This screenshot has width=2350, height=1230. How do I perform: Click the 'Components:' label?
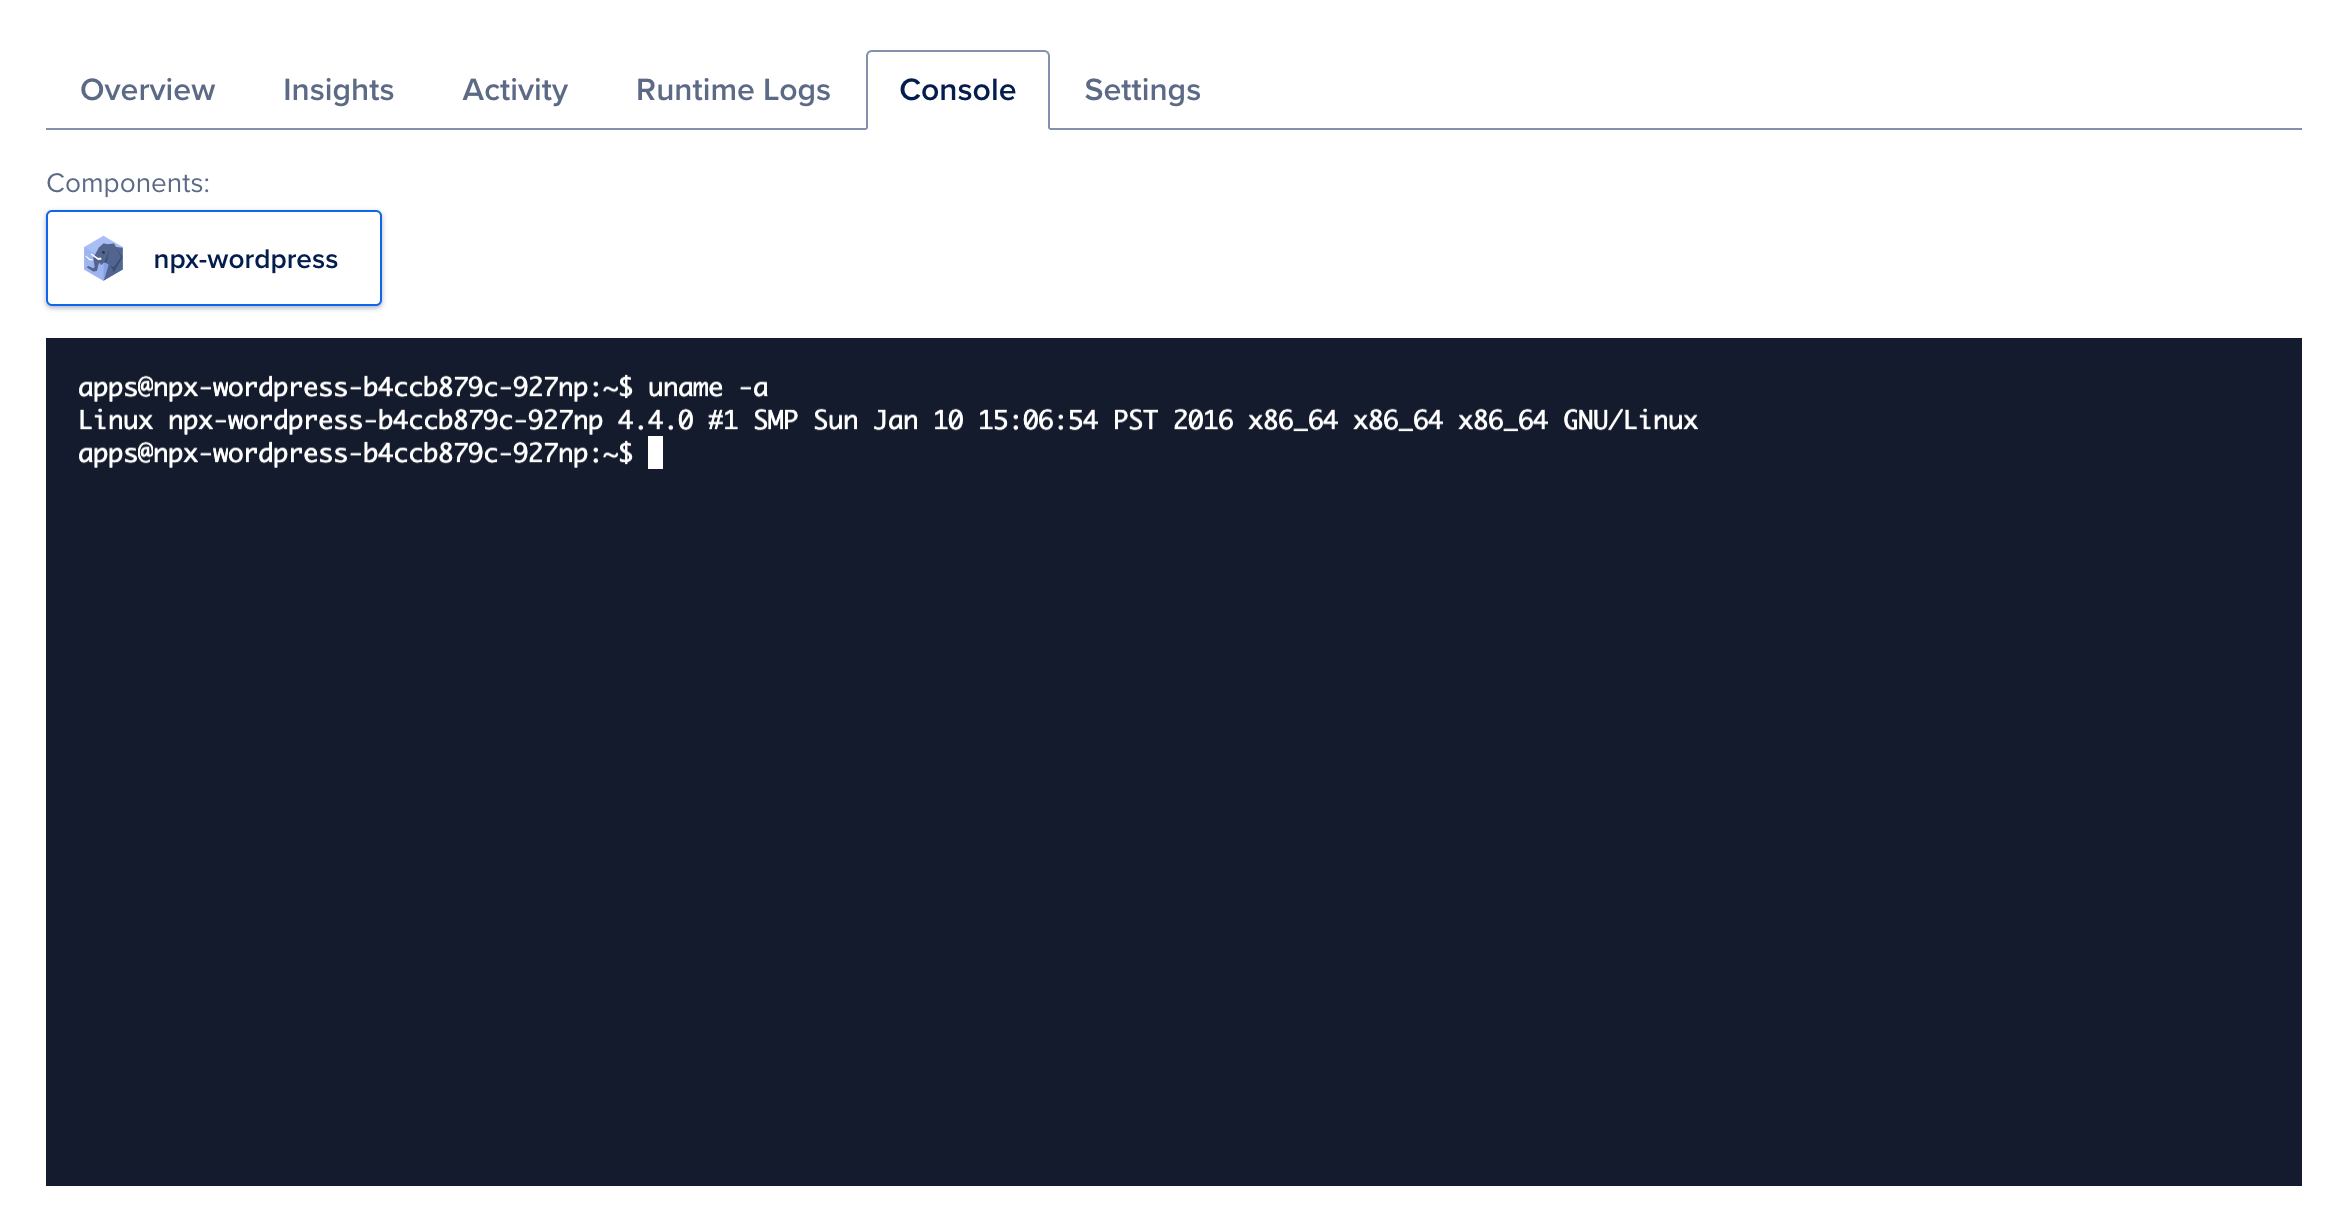point(128,183)
